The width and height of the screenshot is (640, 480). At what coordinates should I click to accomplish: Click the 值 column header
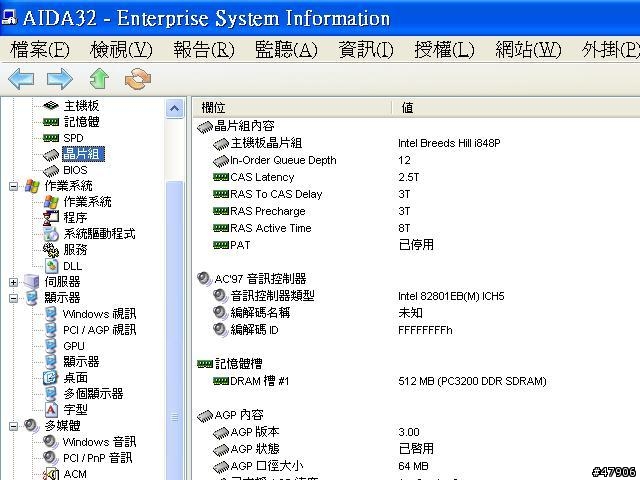516,108
